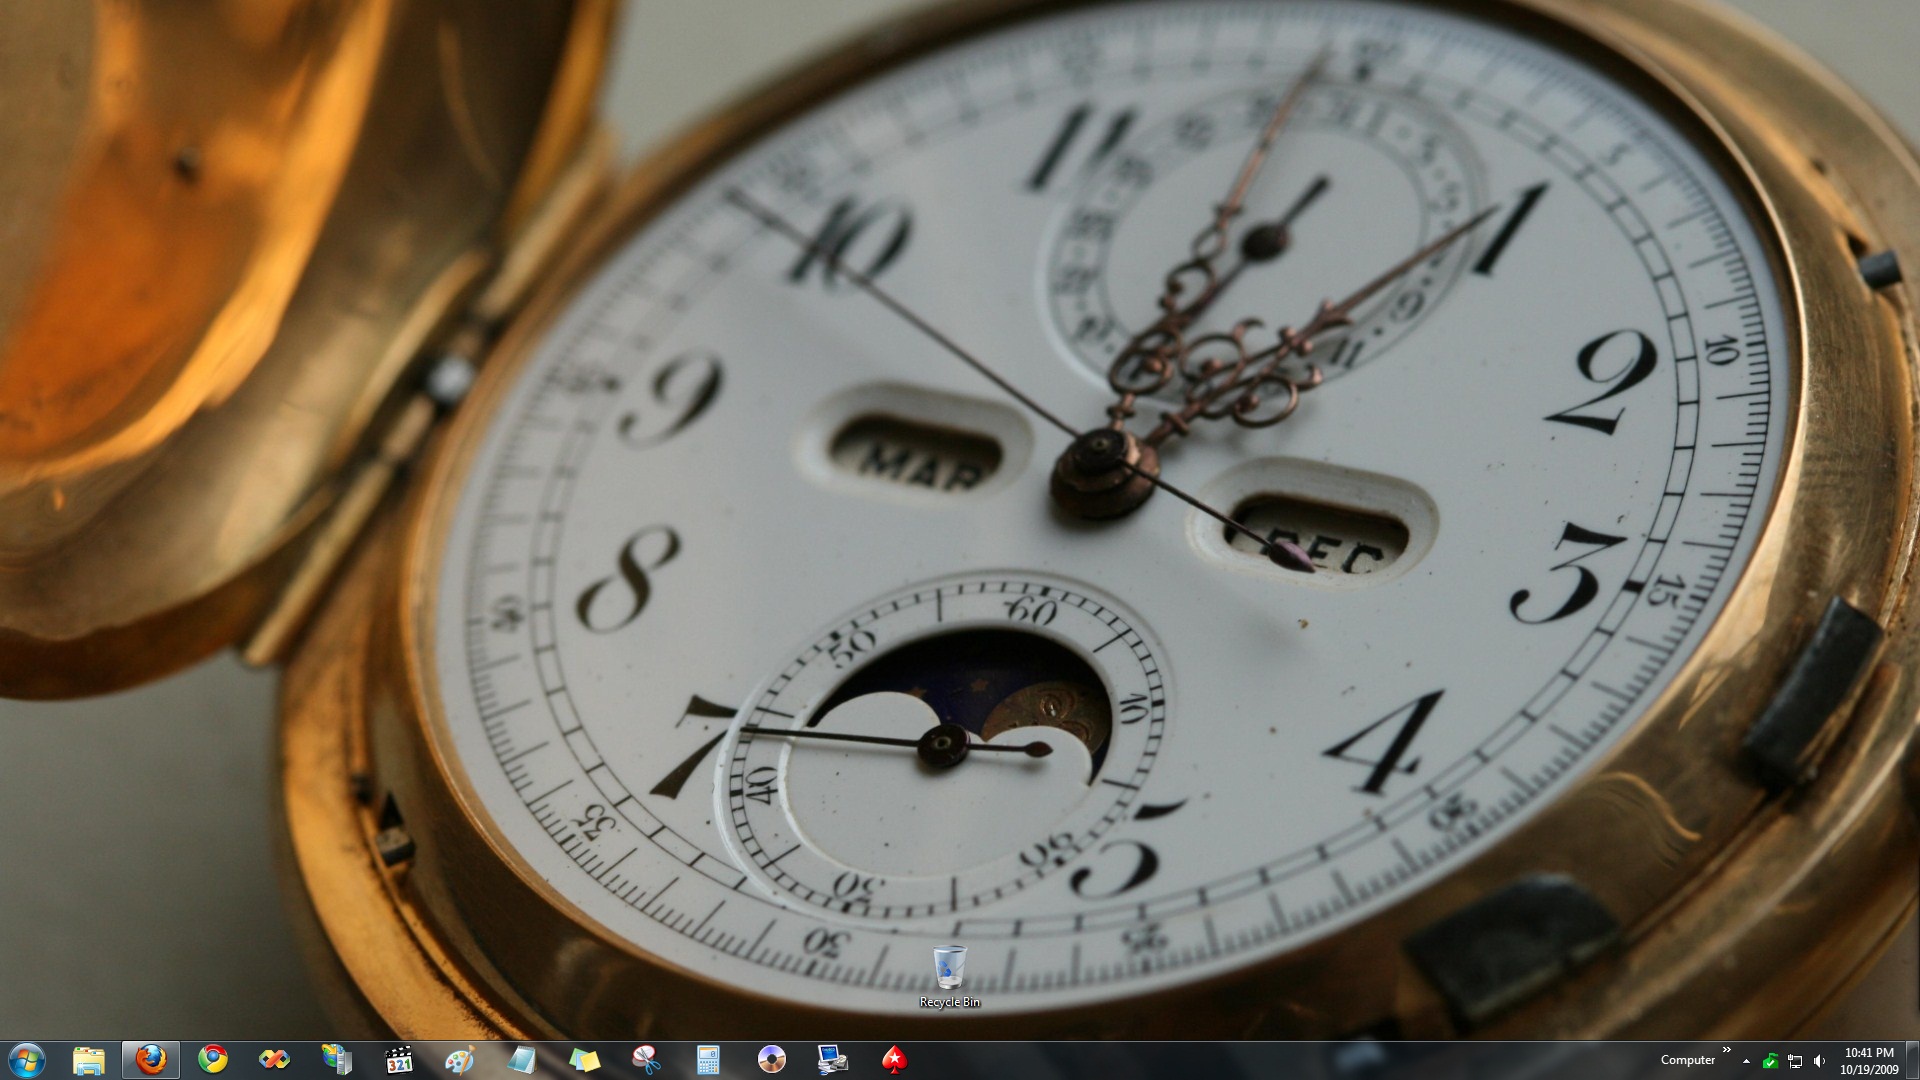Open the disc burning app icon
This screenshot has width=1920, height=1080.
[x=771, y=1059]
